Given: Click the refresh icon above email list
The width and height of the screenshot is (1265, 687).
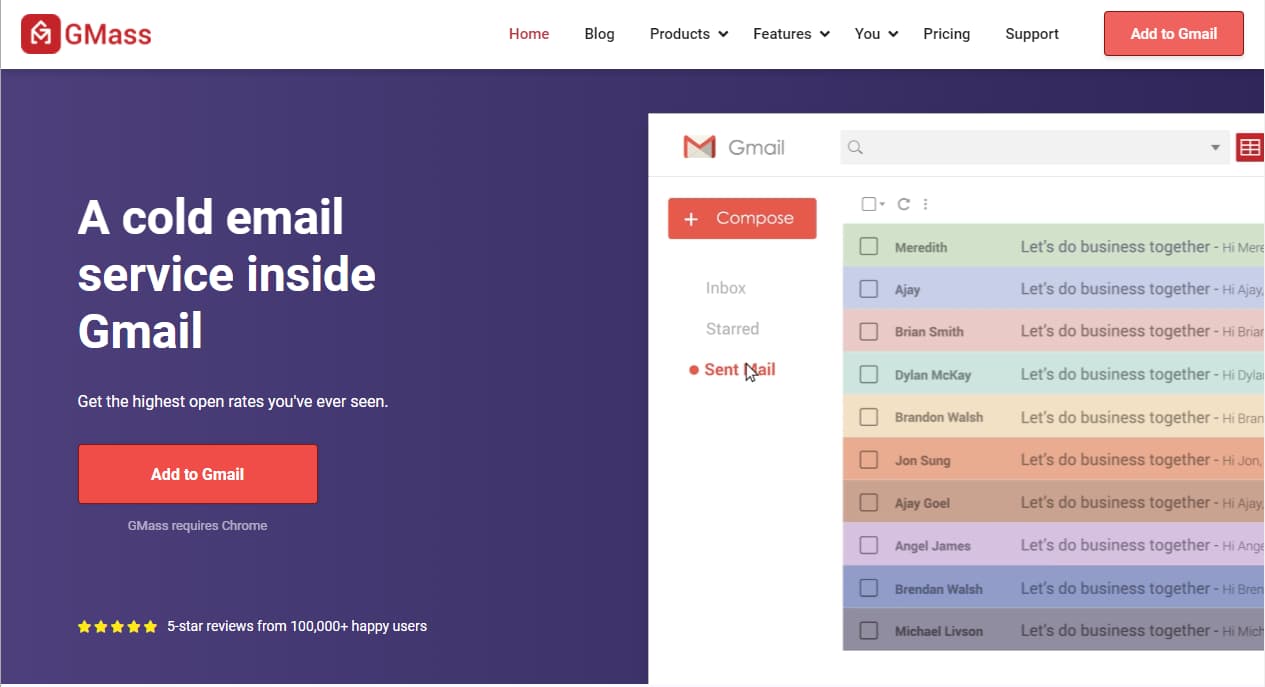Looking at the screenshot, I should click(903, 204).
